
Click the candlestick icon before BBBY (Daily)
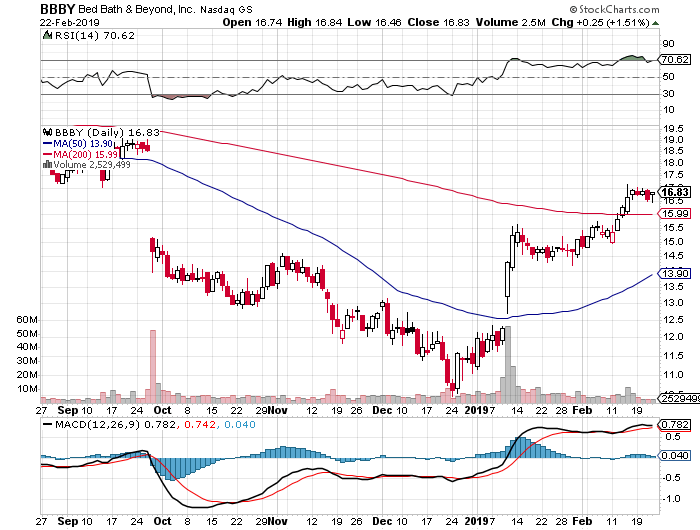[47, 133]
